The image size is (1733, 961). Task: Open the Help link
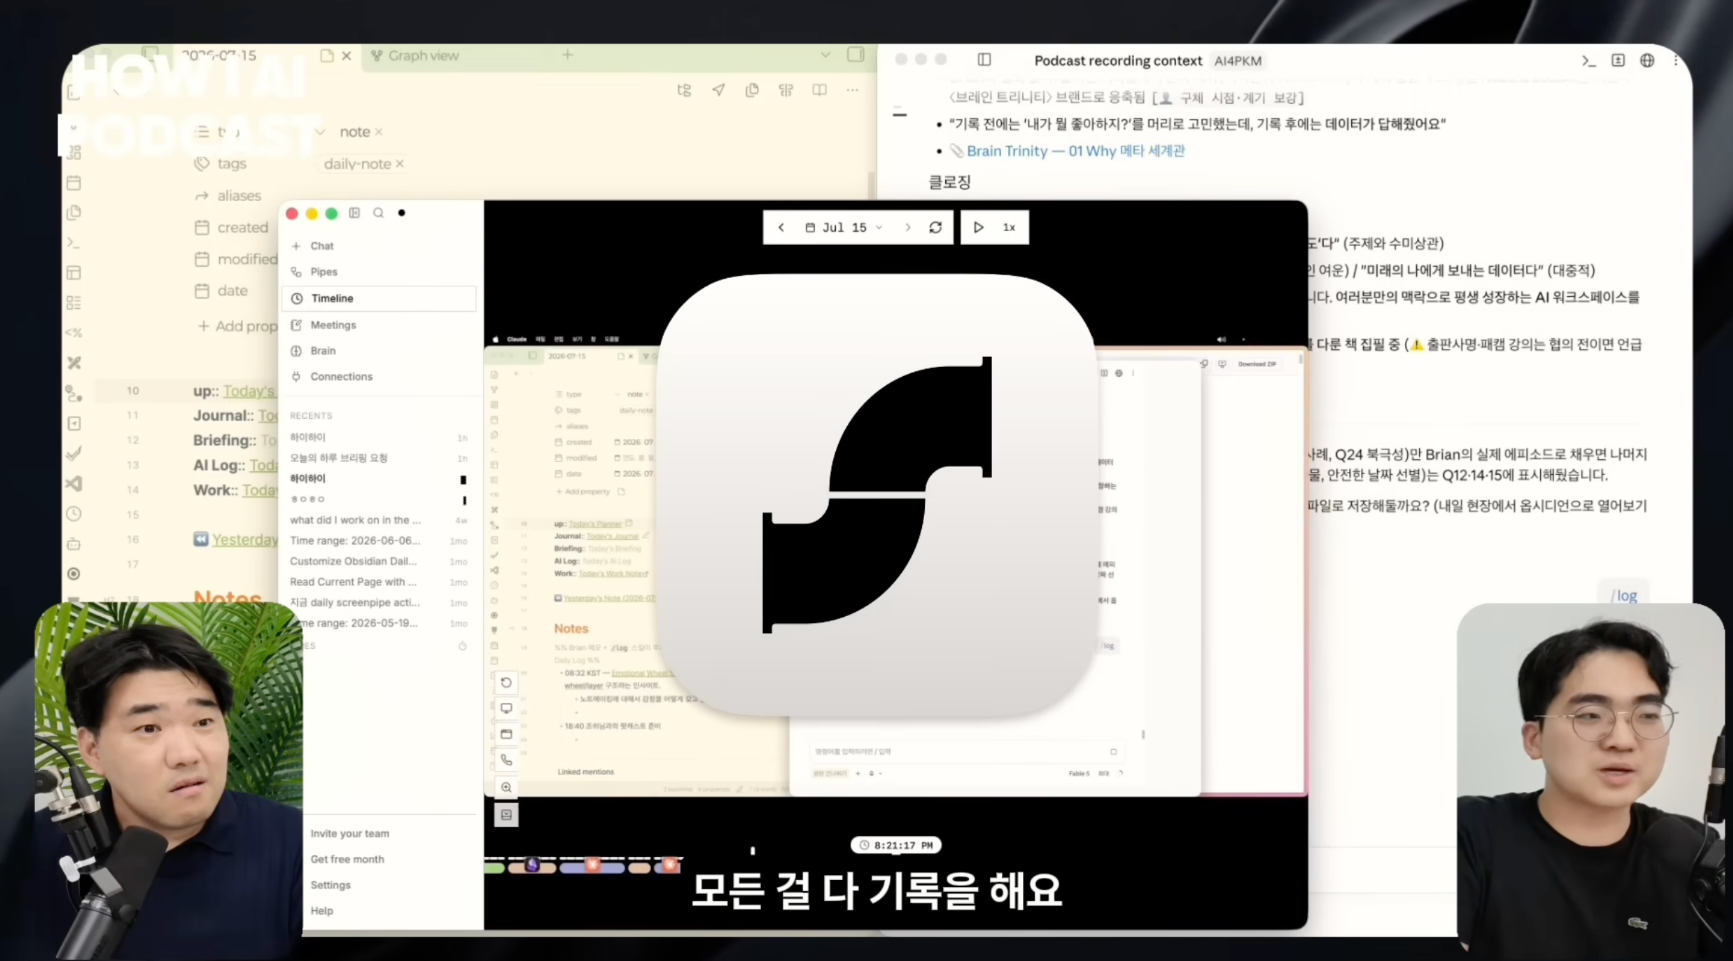[321, 911]
